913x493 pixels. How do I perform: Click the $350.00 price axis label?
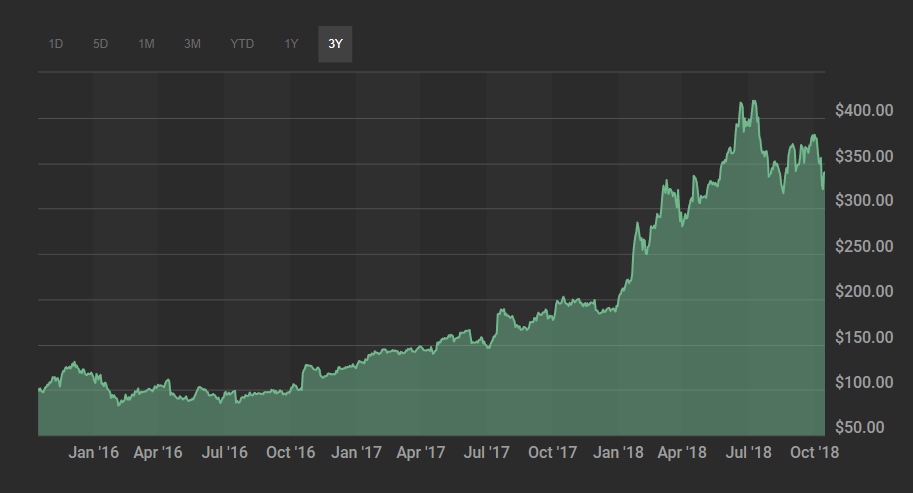point(864,156)
